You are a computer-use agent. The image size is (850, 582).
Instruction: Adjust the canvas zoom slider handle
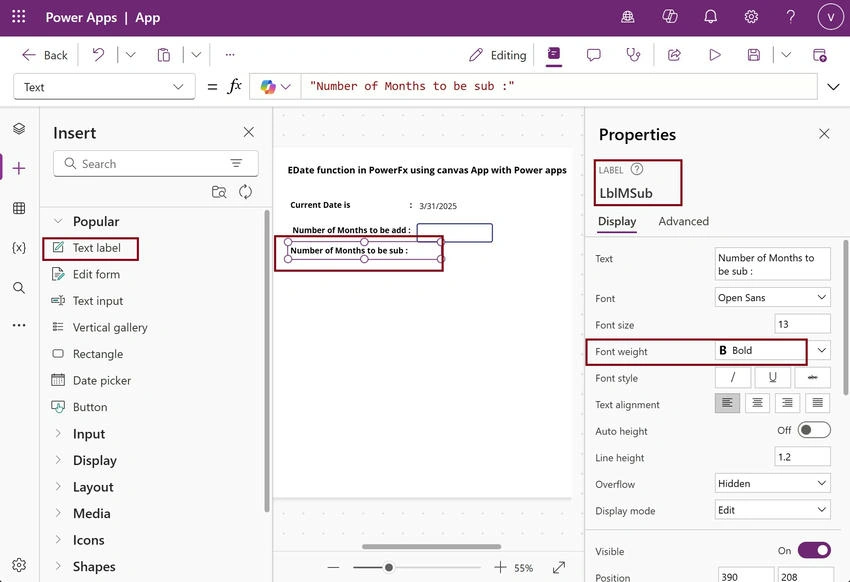pos(389,567)
